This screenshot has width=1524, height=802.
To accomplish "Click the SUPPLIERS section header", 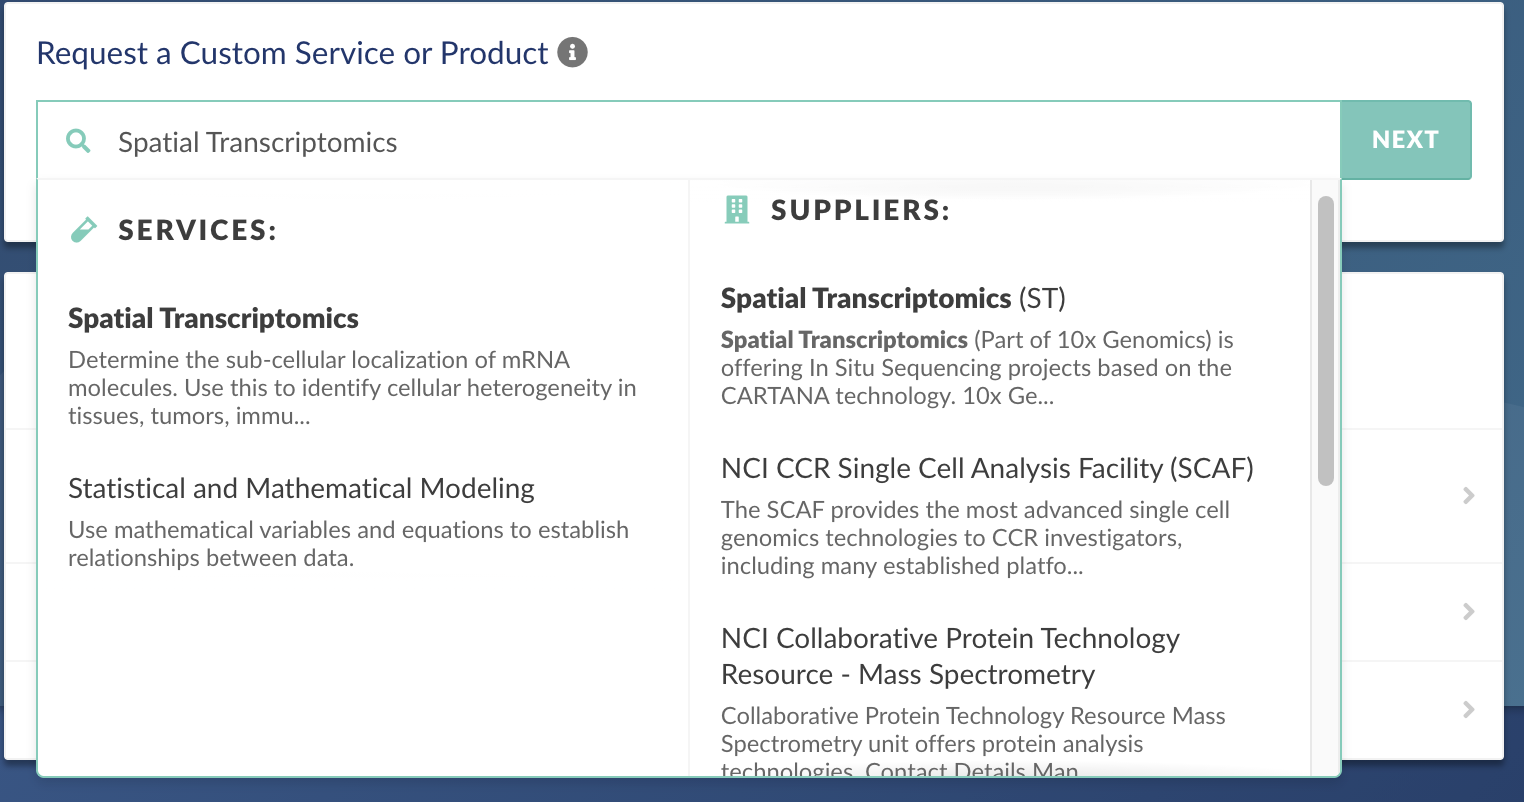I will tap(859, 210).
